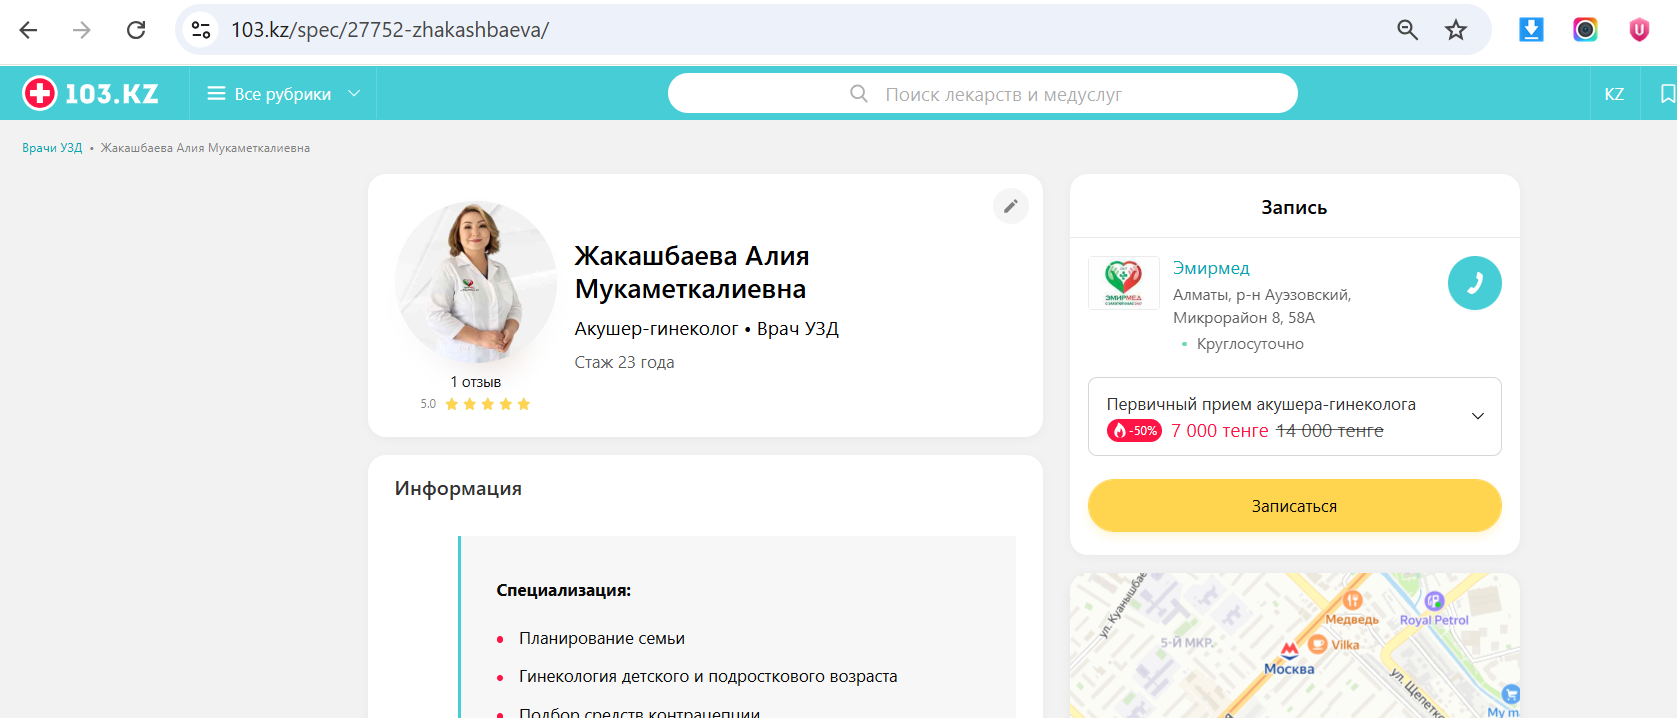Go back to the previous browser page

point(28,30)
